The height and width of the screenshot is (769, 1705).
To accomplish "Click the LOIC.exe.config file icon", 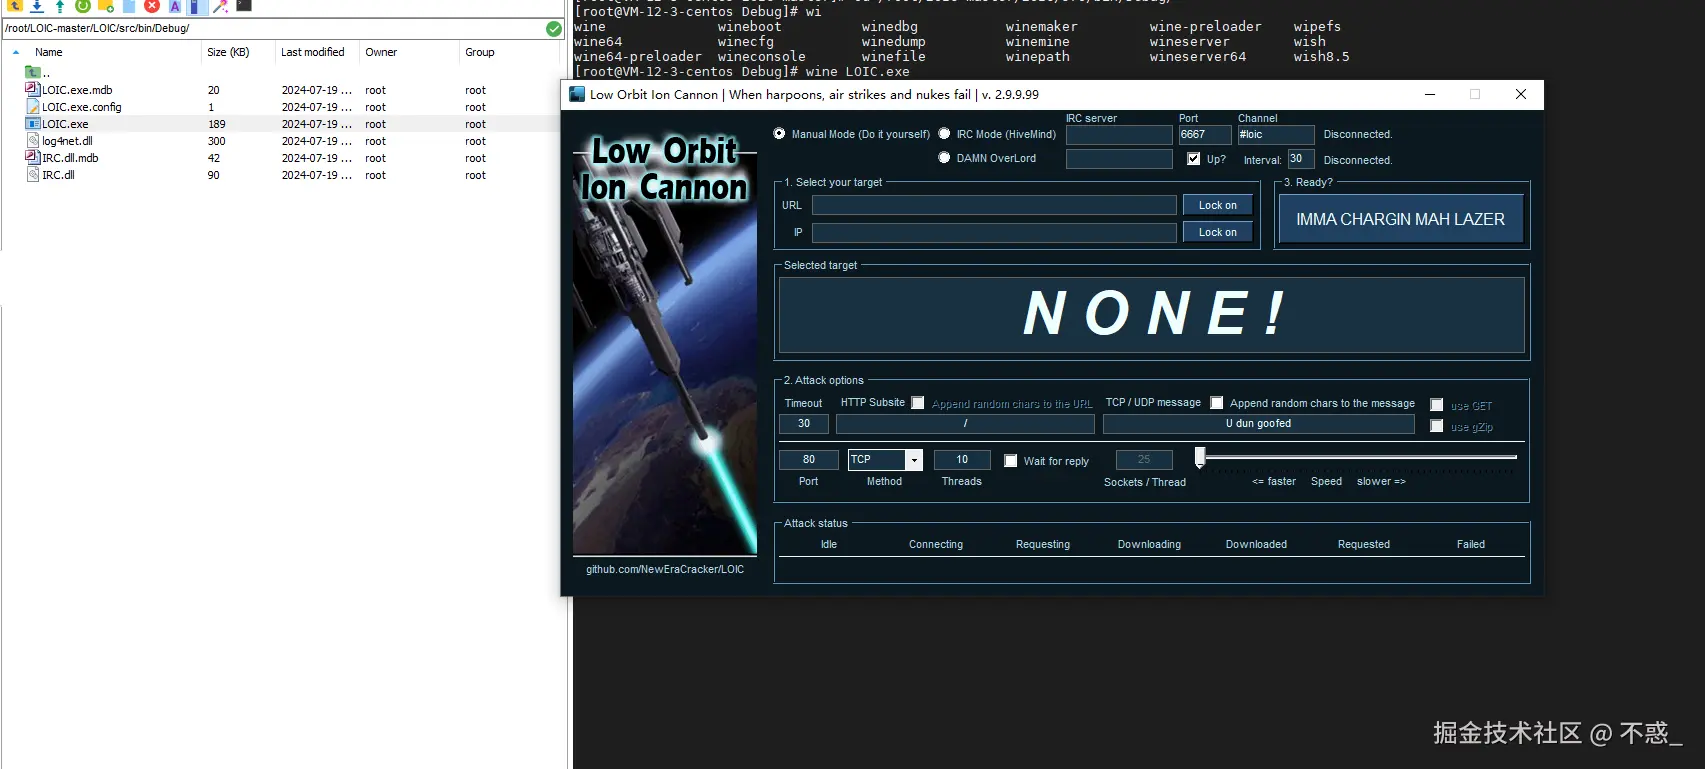I will pos(33,106).
